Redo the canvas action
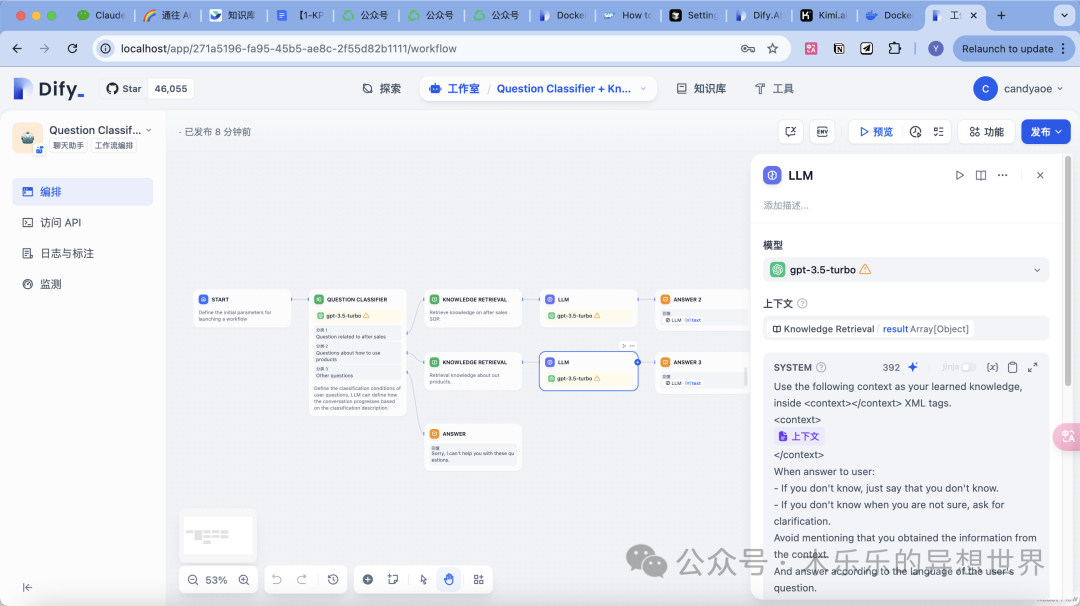The width and height of the screenshot is (1080, 606). pos(302,580)
